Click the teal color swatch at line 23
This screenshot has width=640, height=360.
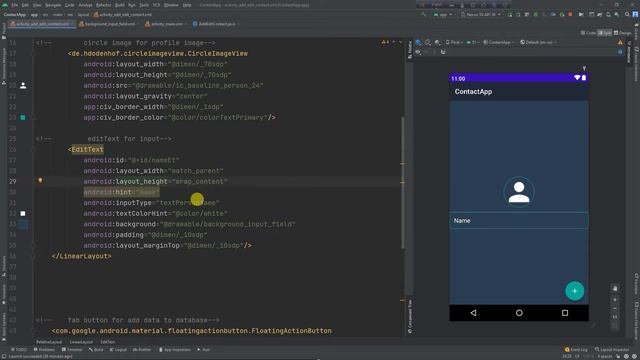coord(23,118)
